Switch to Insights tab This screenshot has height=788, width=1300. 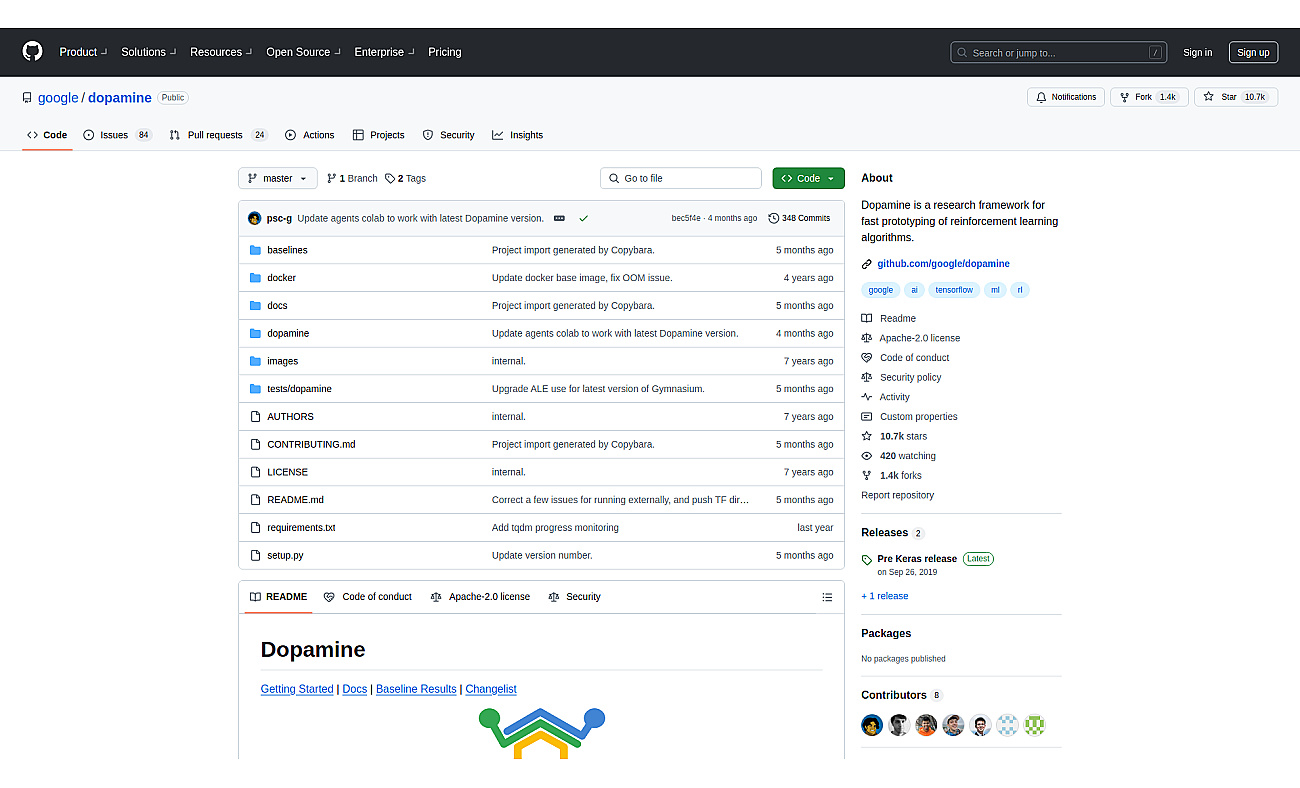(517, 135)
